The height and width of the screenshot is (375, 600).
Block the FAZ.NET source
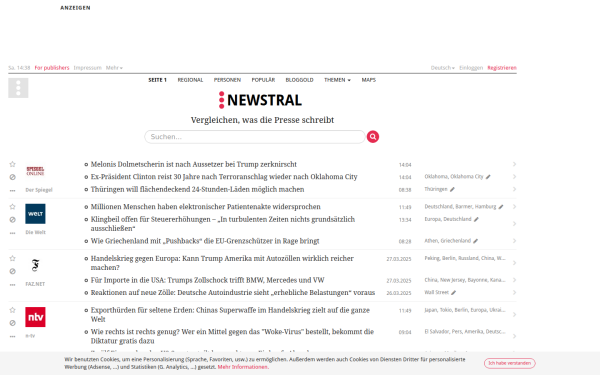tap(13, 271)
